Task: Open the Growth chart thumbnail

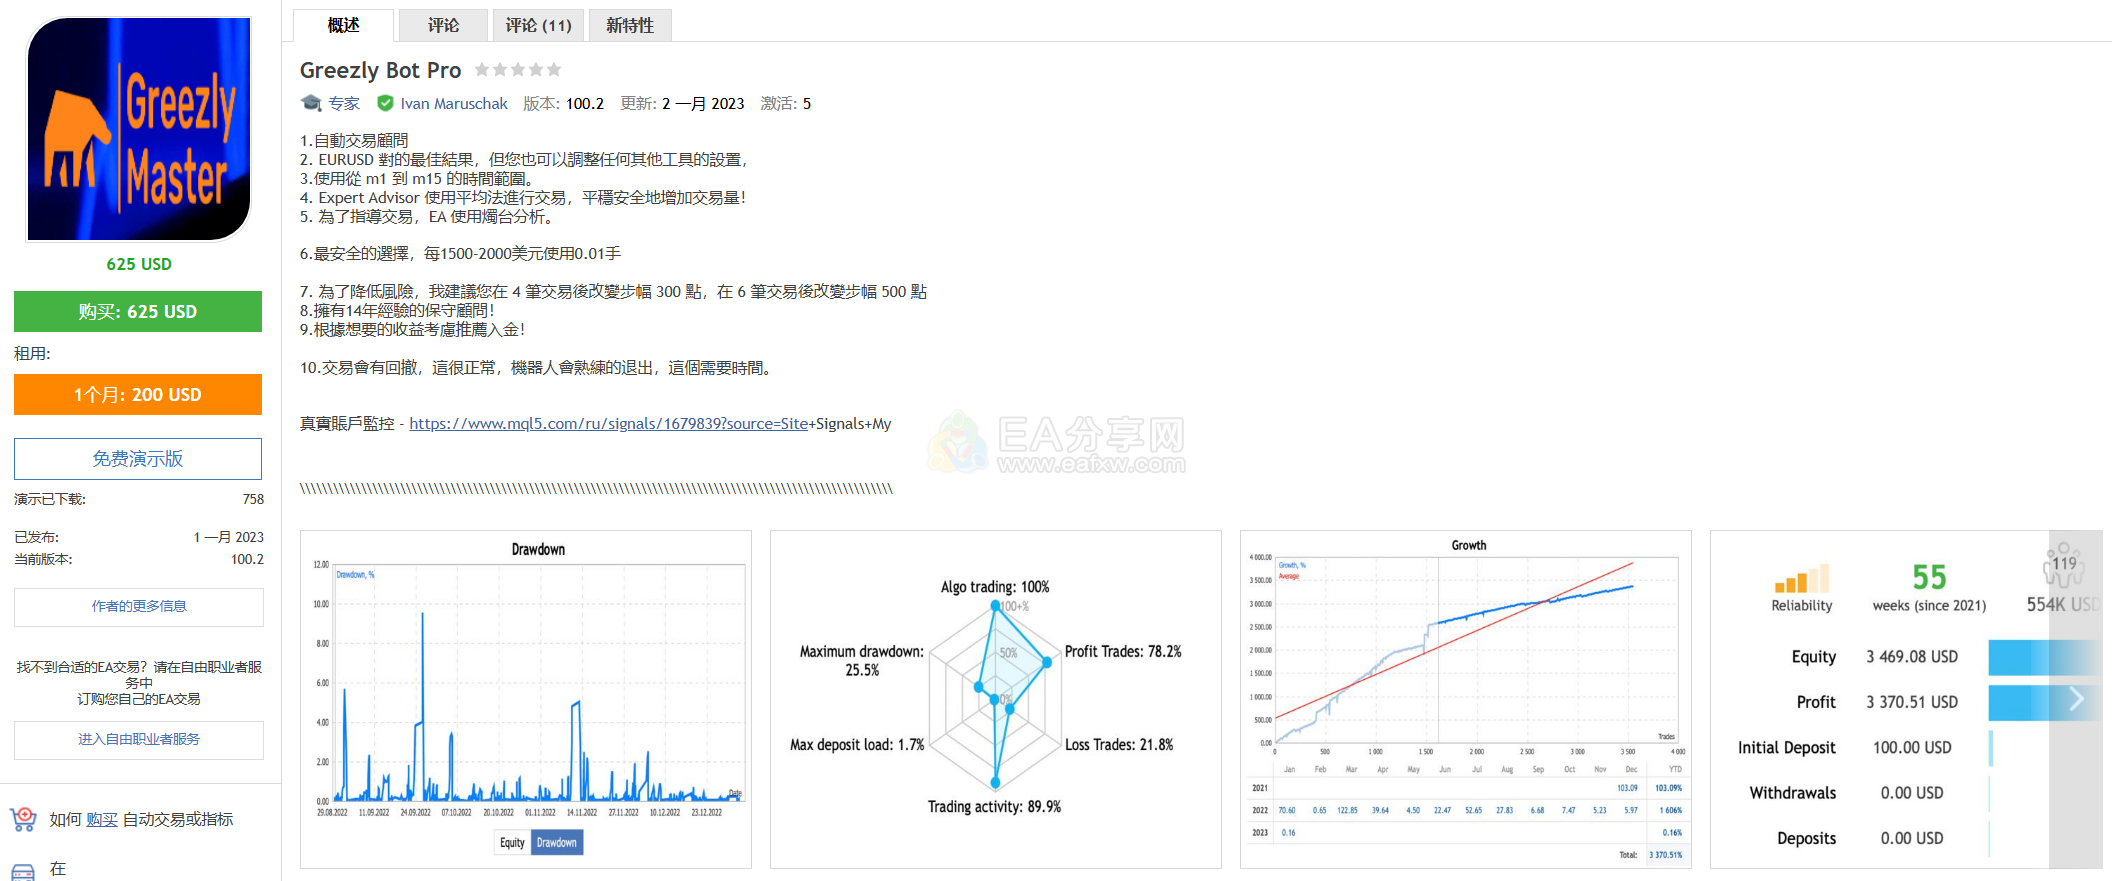Action: coord(1466,699)
